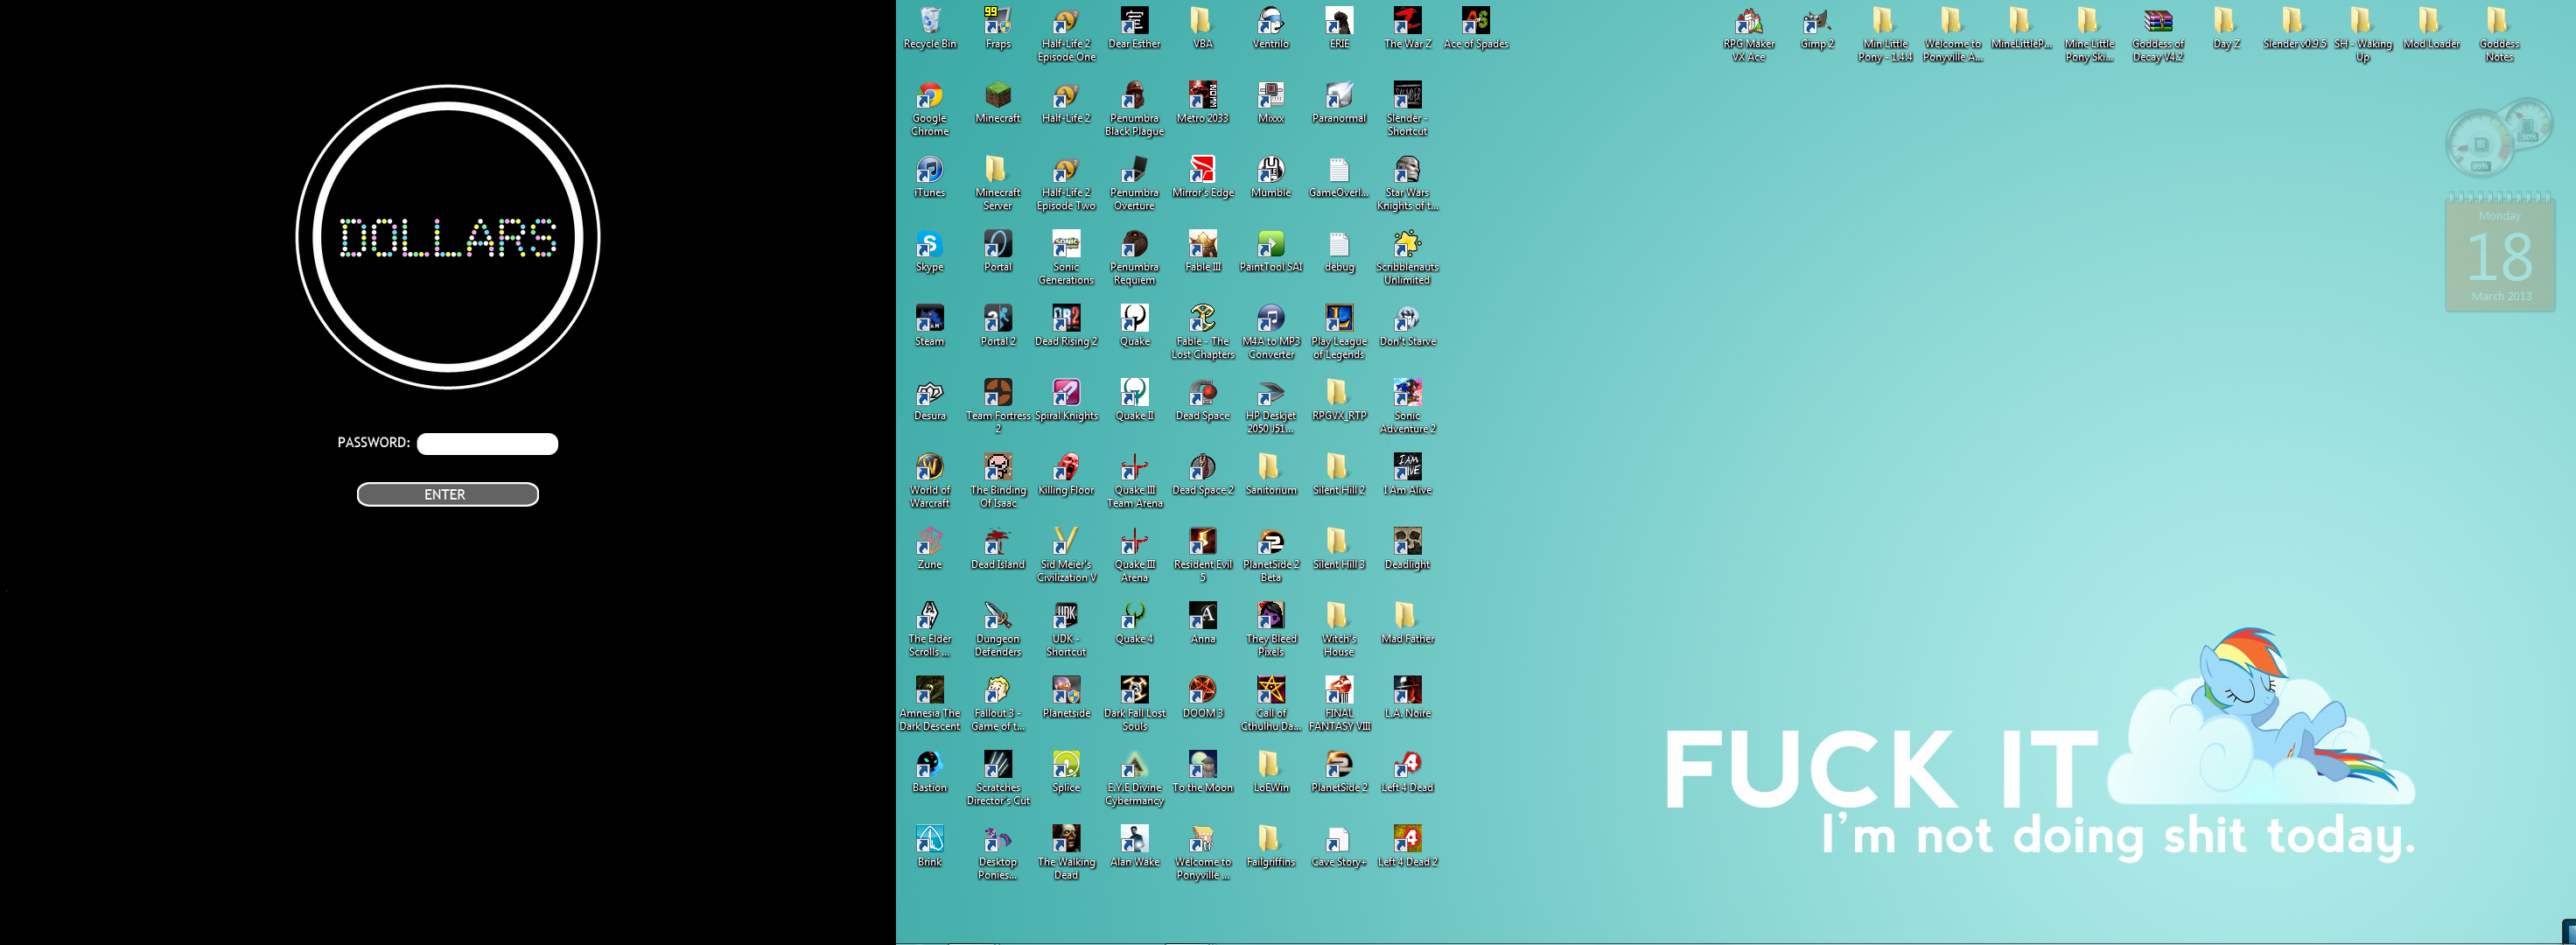Select the DOOM 3 shortcut
Screen dimensions: 2576x945
click(x=1203, y=697)
